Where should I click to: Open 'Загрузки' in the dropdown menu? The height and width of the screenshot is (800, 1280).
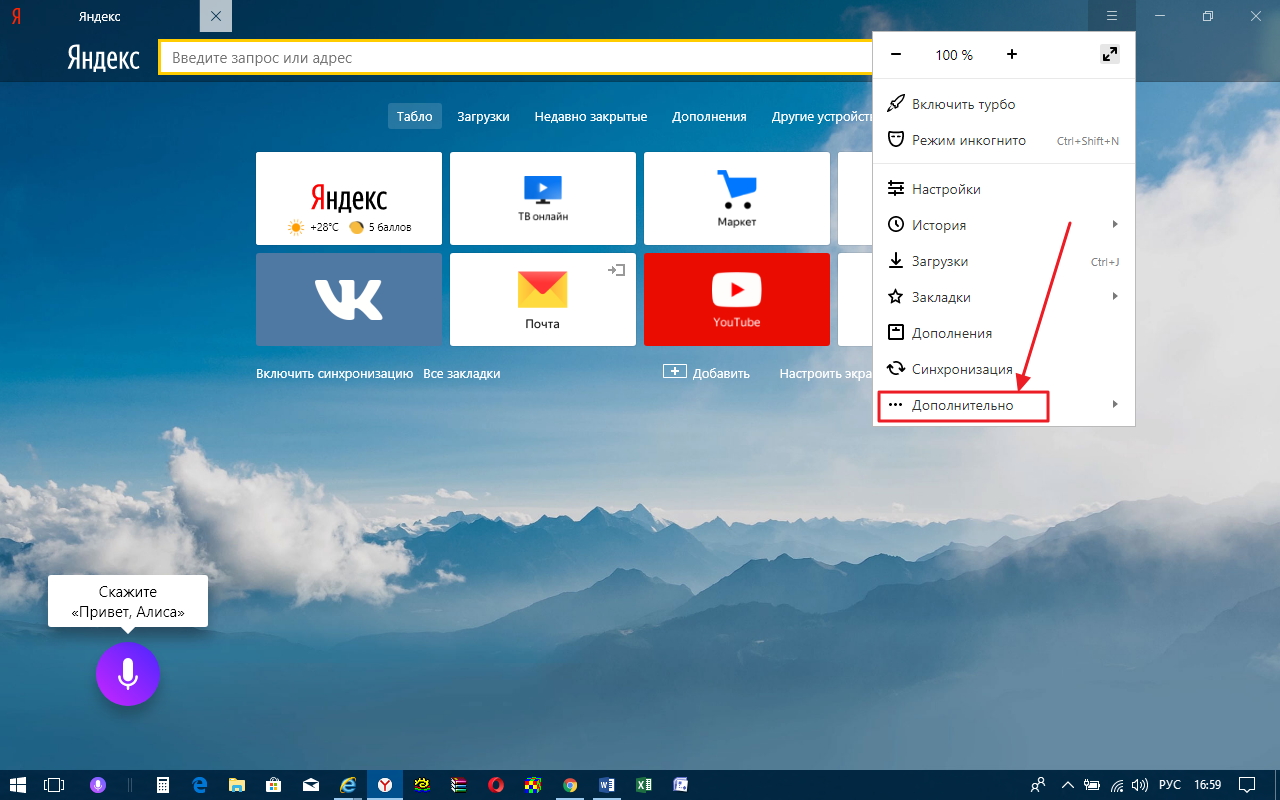(x=1004, y=261)
